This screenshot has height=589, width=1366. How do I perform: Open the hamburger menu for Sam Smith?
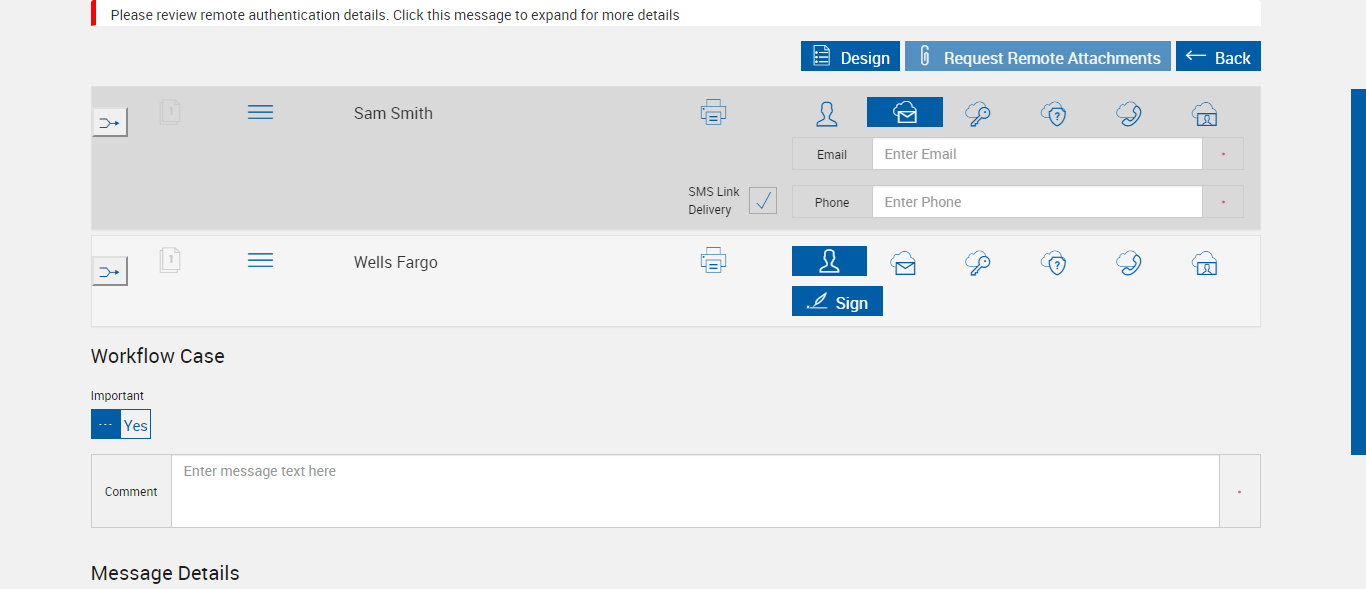(260, 112)
